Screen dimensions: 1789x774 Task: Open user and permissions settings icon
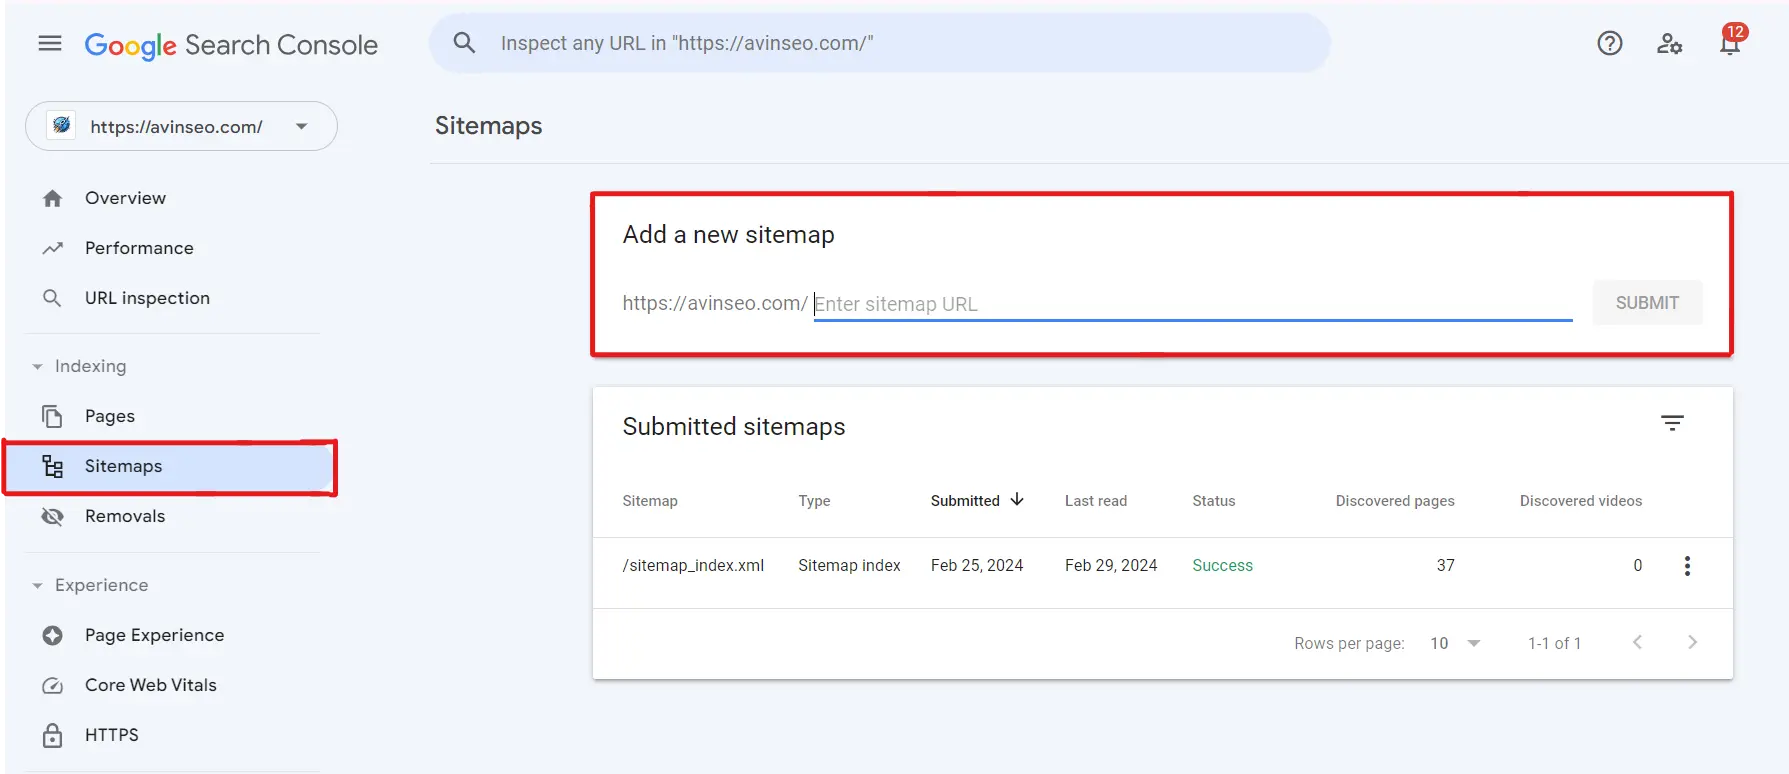coord(1669,43)
